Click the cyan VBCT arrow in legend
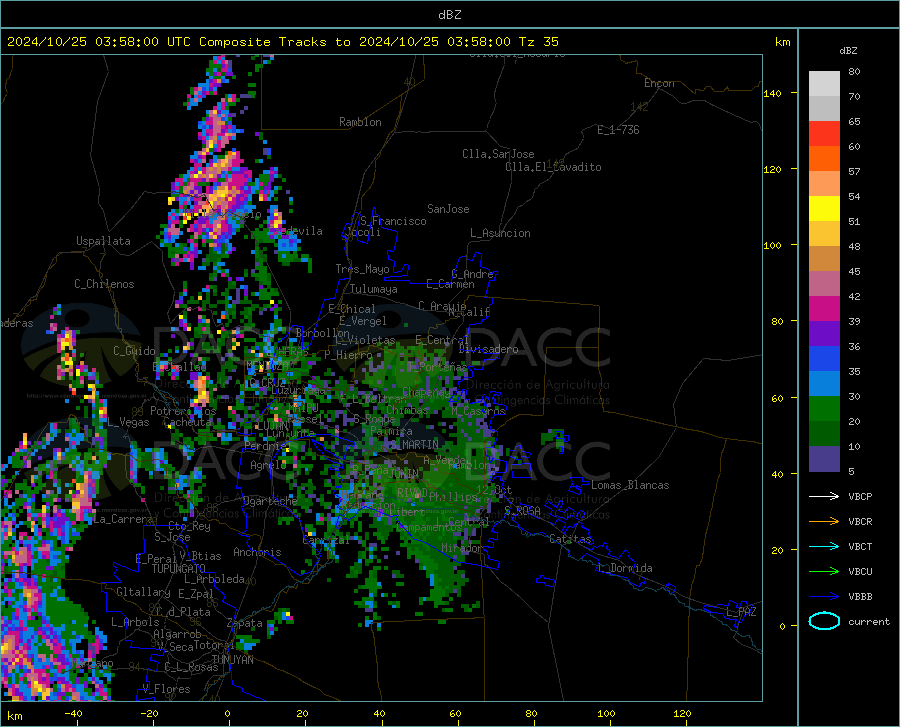This screenshot has height=727, width=900. point(824,546)
